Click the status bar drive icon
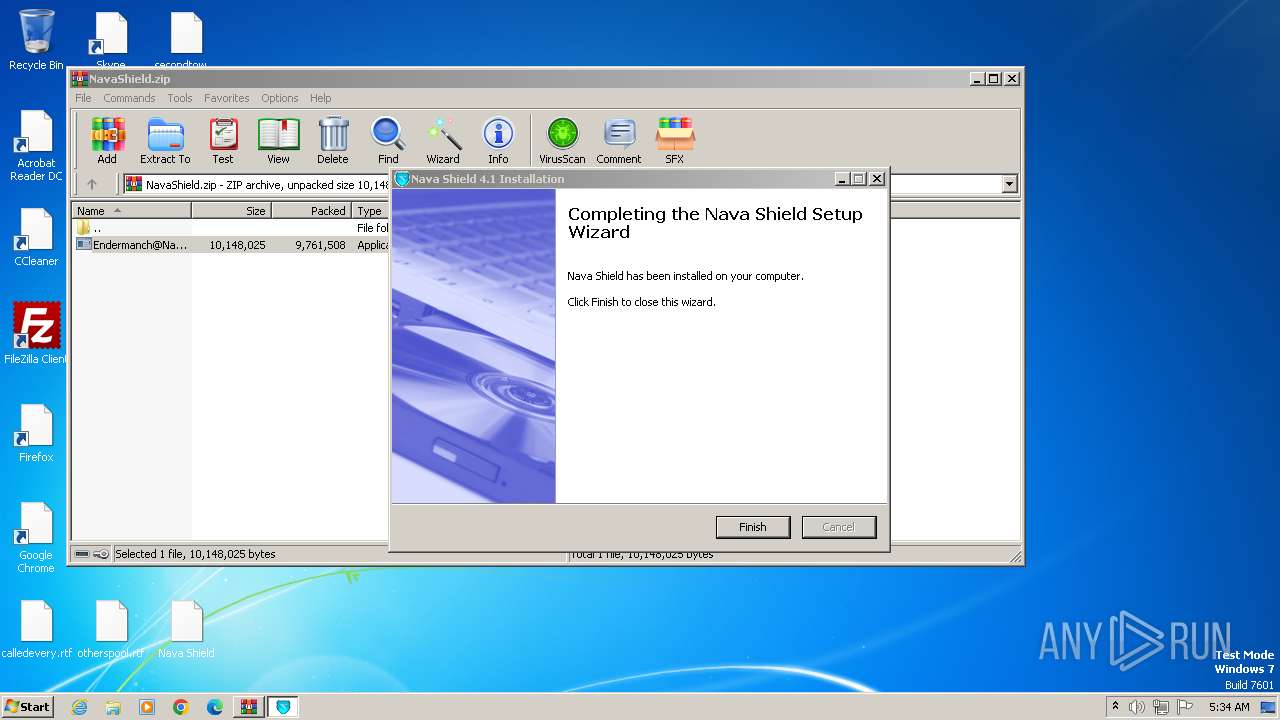The width and height of the screenshot is (1280, 720). [x=83, y=554]
